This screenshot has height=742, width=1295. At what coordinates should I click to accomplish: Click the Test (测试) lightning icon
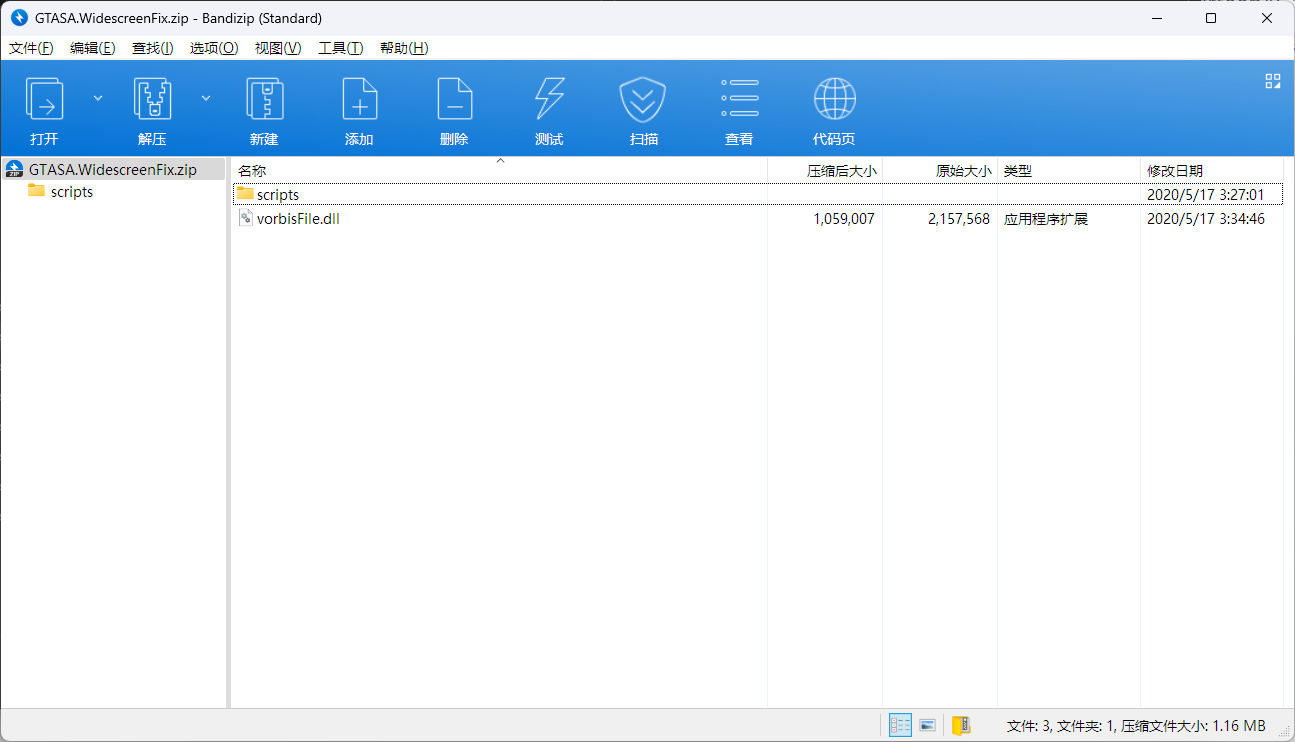[x=549, y=100]
